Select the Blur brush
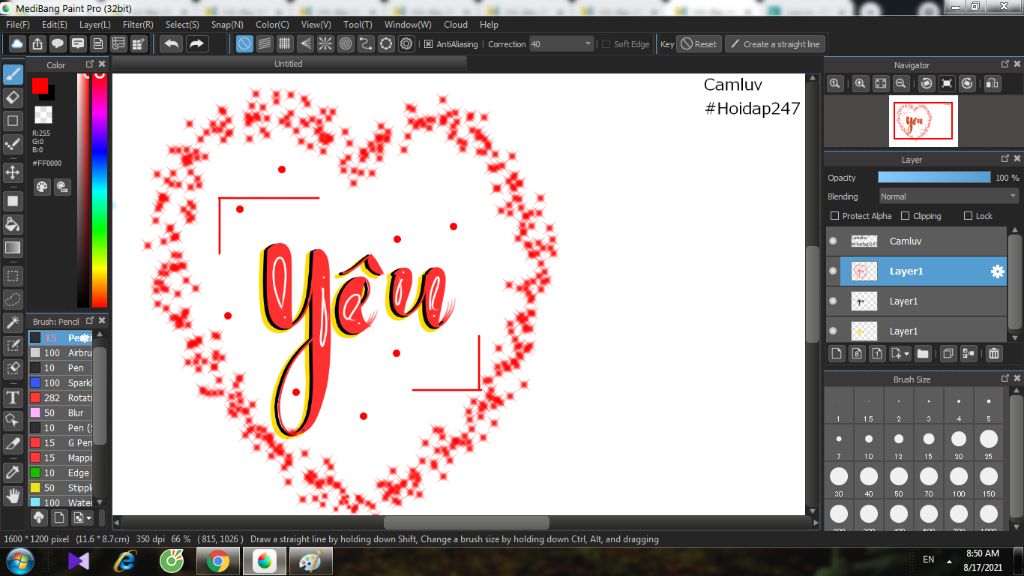The height and width of the screenshot is (576, 1024). (x=62, y=413)
